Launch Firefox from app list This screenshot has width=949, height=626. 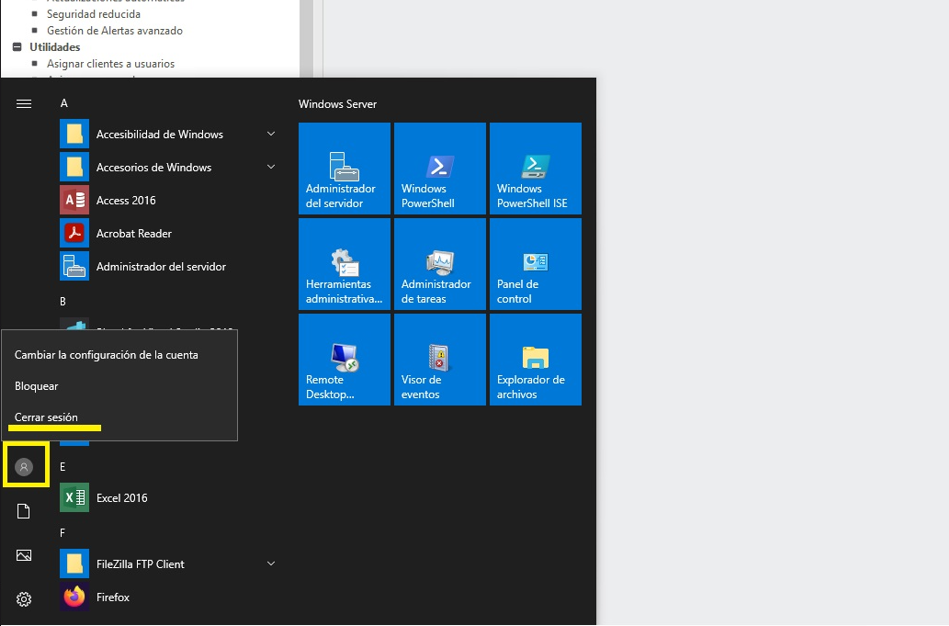[168, 598]
